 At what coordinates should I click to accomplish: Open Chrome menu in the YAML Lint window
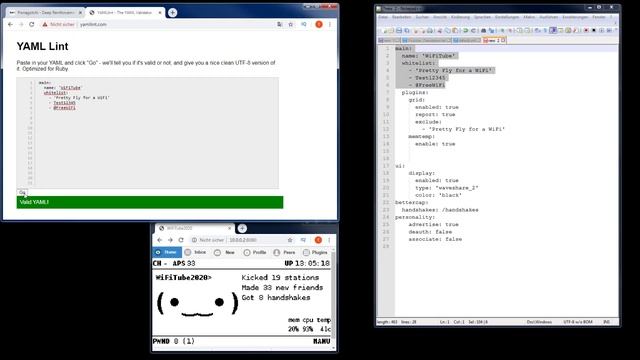pos(330,24)
